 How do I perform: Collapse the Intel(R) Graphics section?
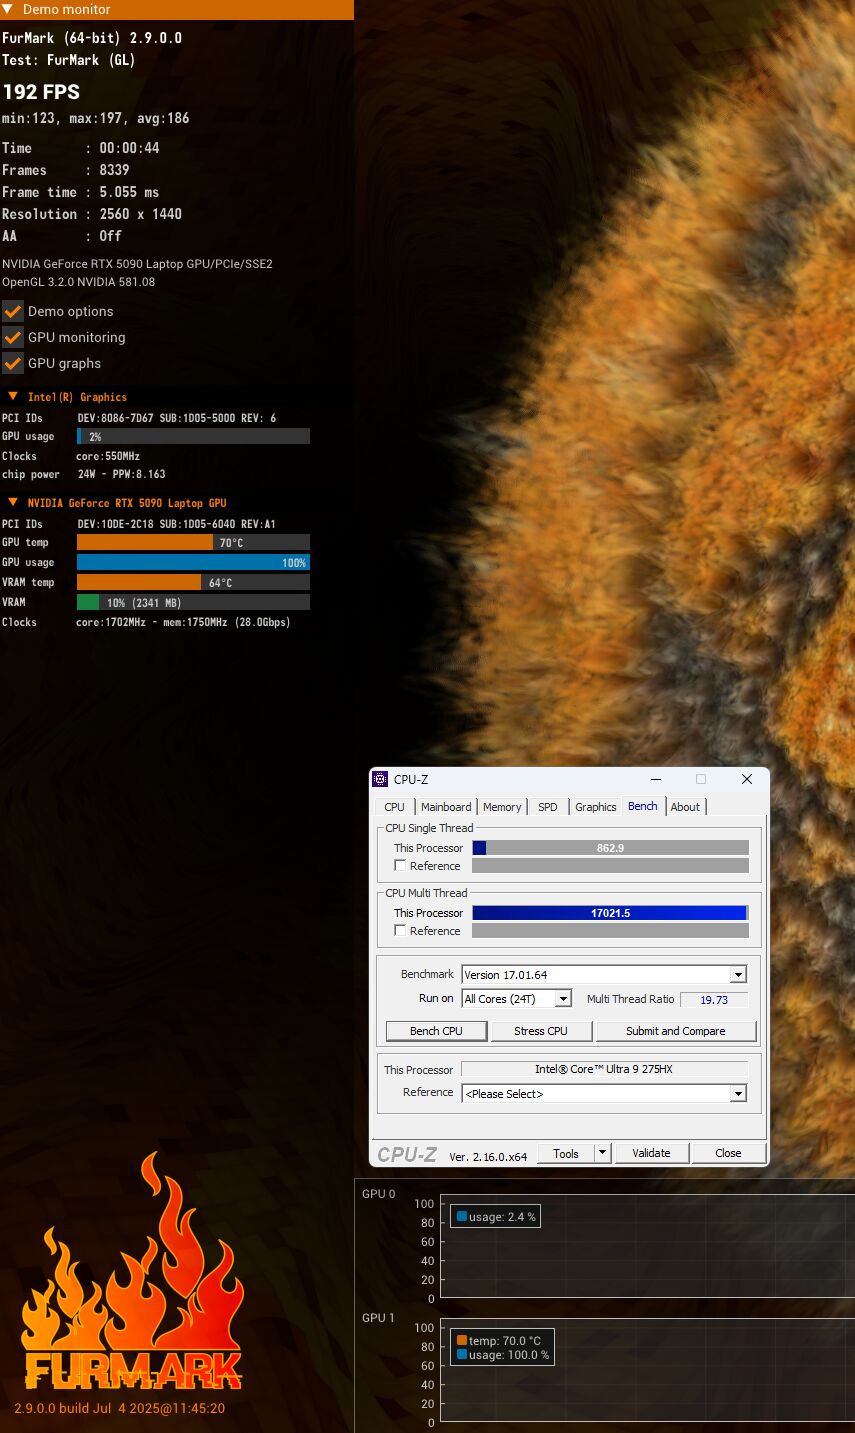click(13, 397)
